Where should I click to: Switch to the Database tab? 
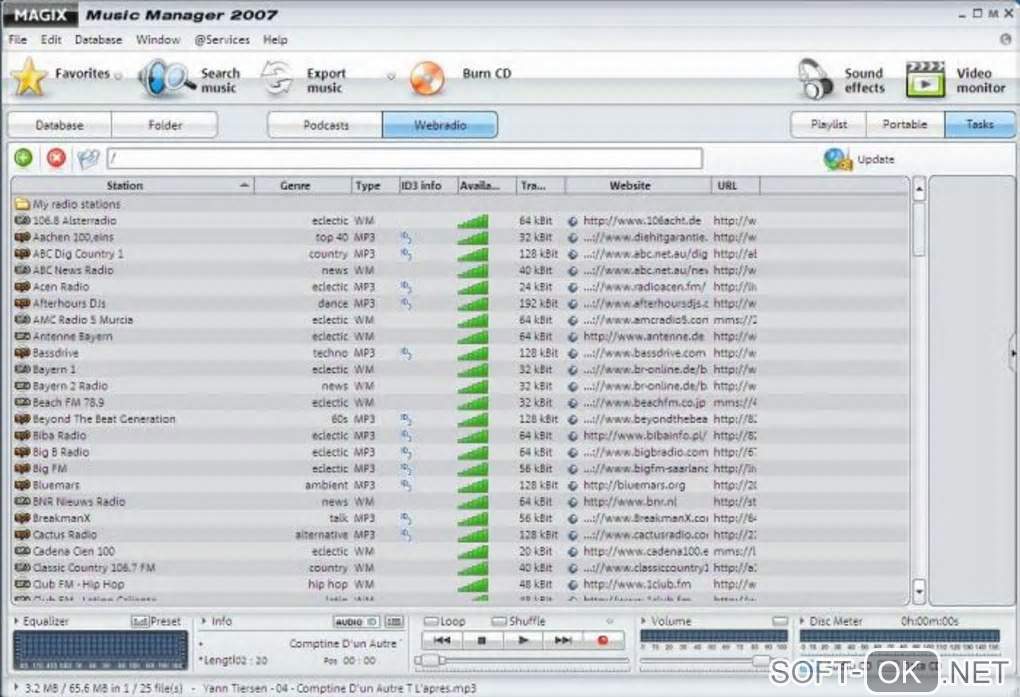(59, 125)
